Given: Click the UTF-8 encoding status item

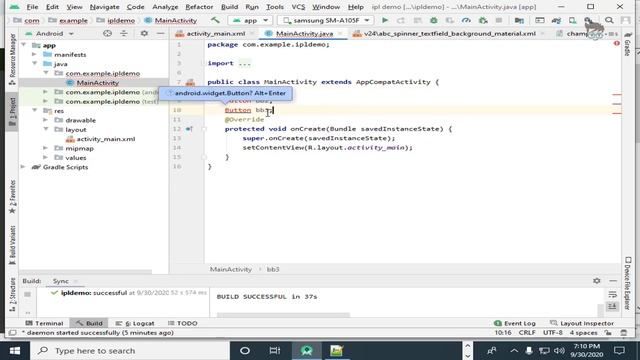Looking at the screenshot, I should click(x=553, y=333).
